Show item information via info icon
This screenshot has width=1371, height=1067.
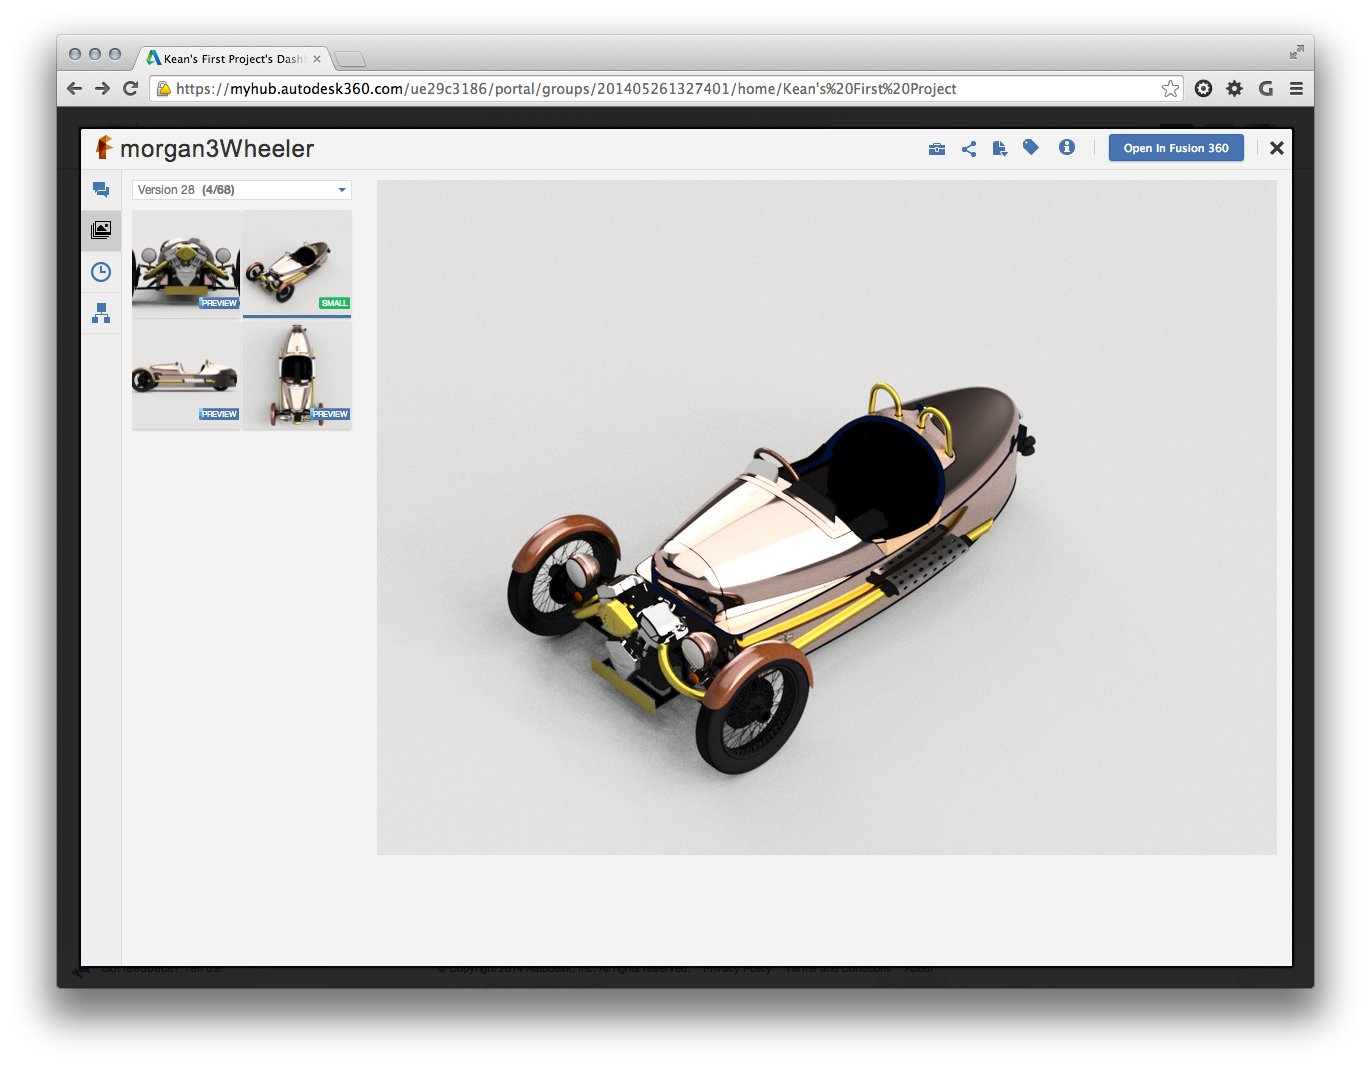1067,148
